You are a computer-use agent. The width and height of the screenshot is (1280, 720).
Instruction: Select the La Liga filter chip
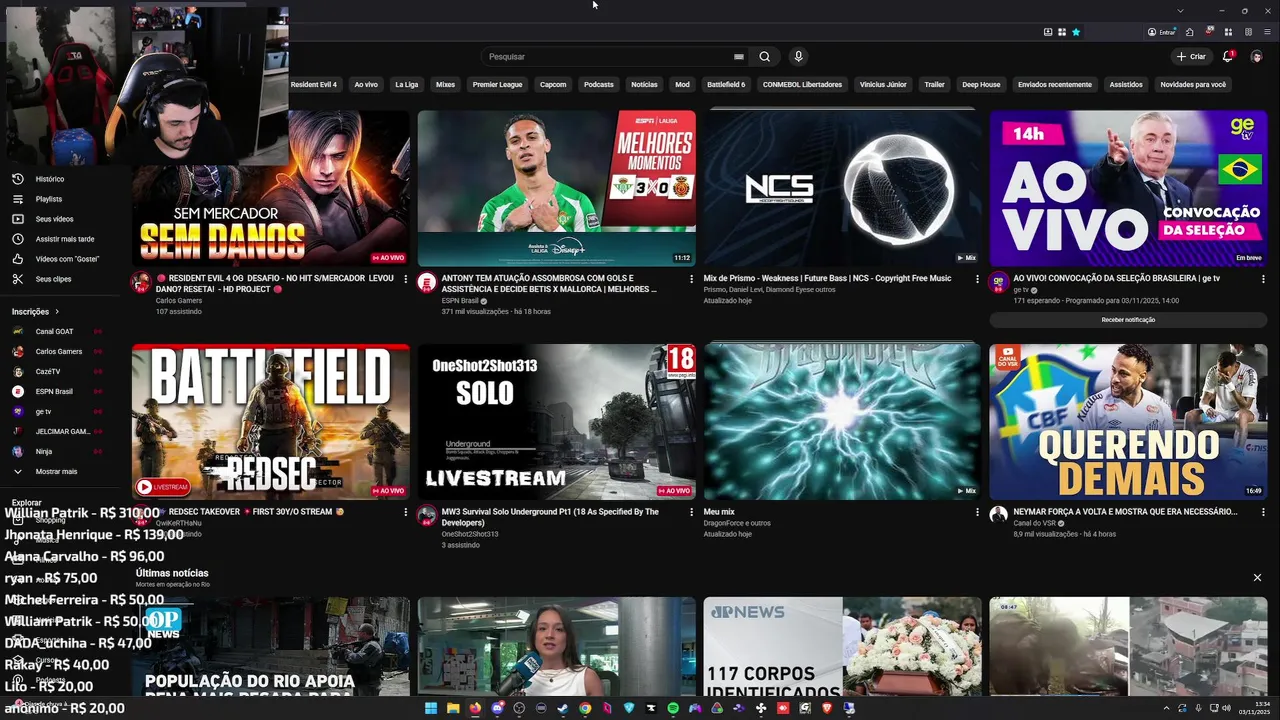[x=406, y=85]
